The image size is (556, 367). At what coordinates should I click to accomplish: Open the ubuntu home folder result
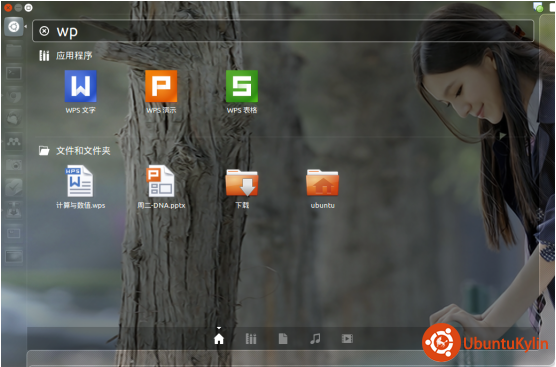coord(322,189)
